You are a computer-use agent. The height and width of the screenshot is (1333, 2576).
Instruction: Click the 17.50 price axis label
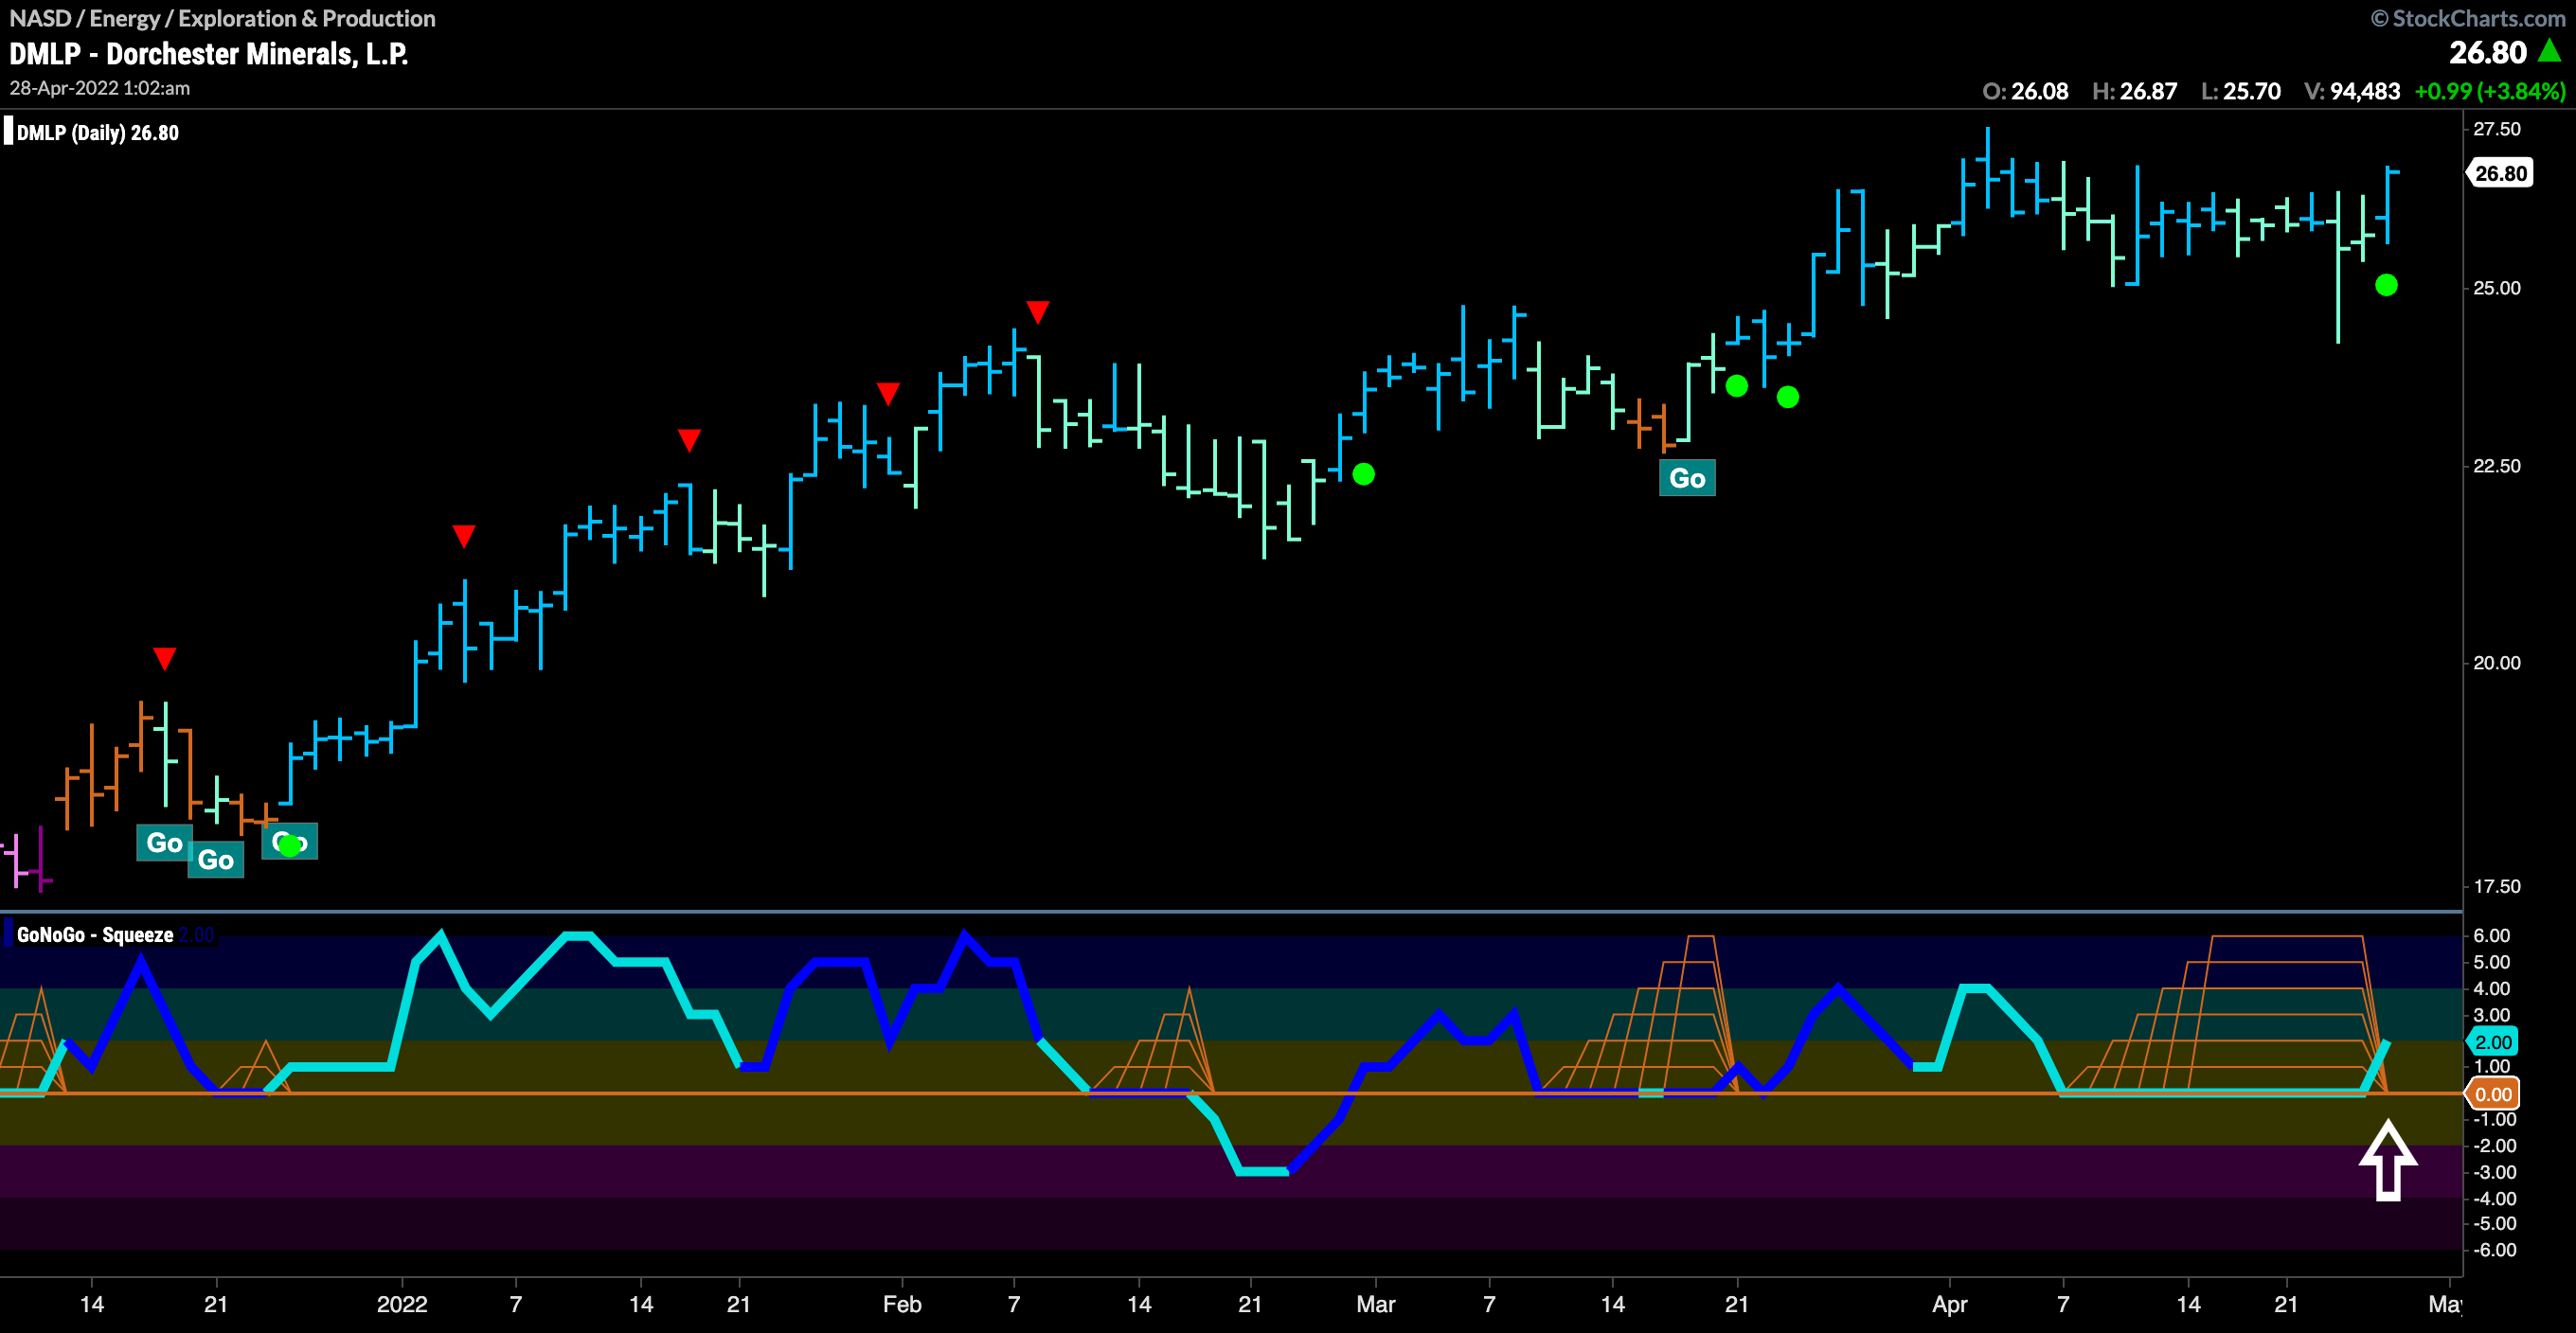point(2496,886)
